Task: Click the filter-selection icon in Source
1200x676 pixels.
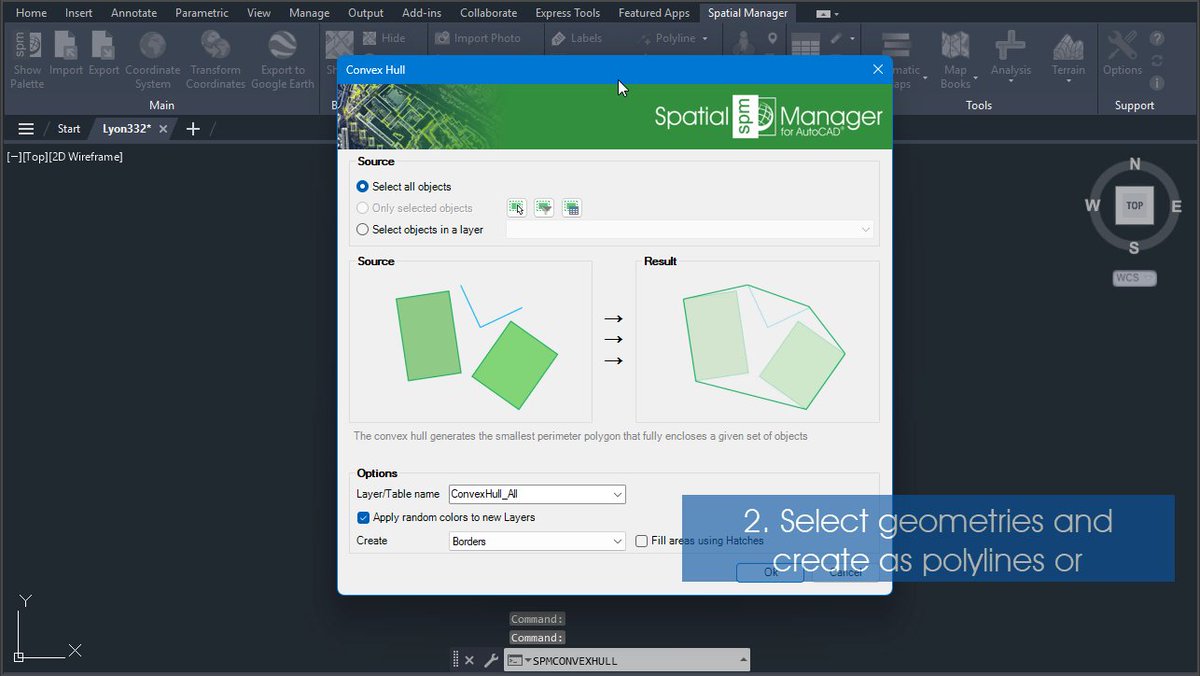Action: [544, 208]
